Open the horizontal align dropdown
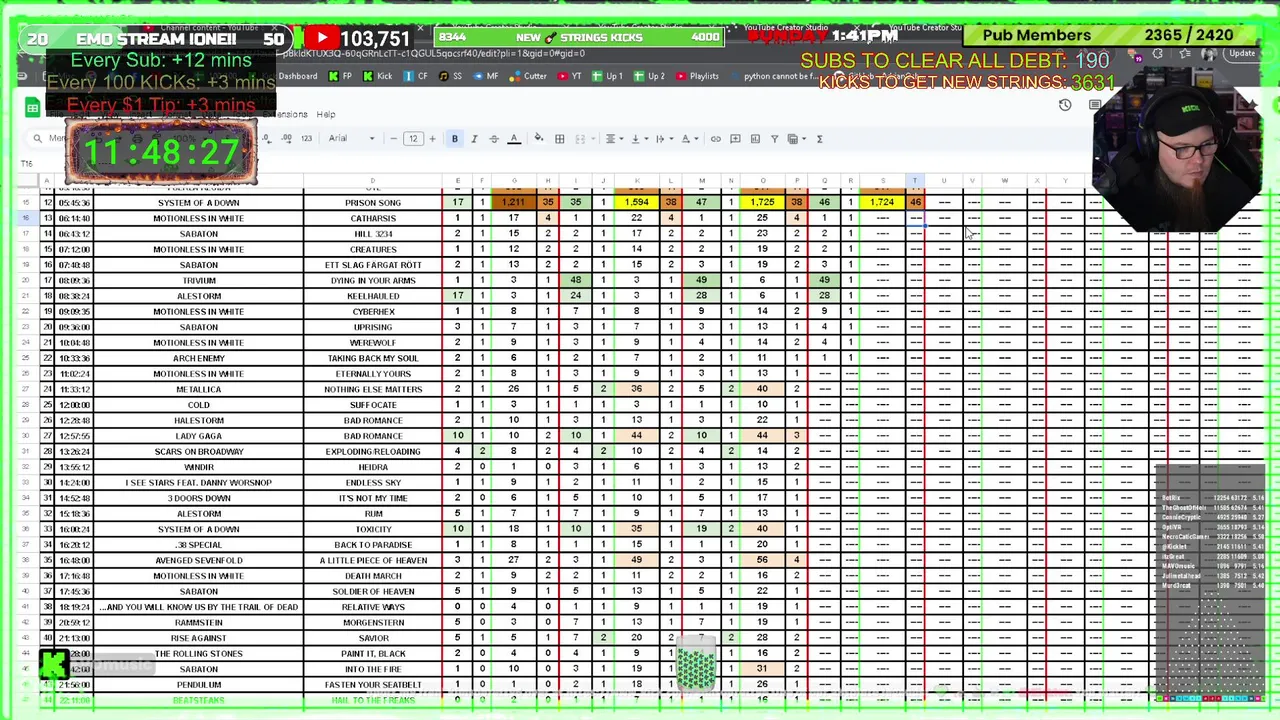 (x=613, y=139)
